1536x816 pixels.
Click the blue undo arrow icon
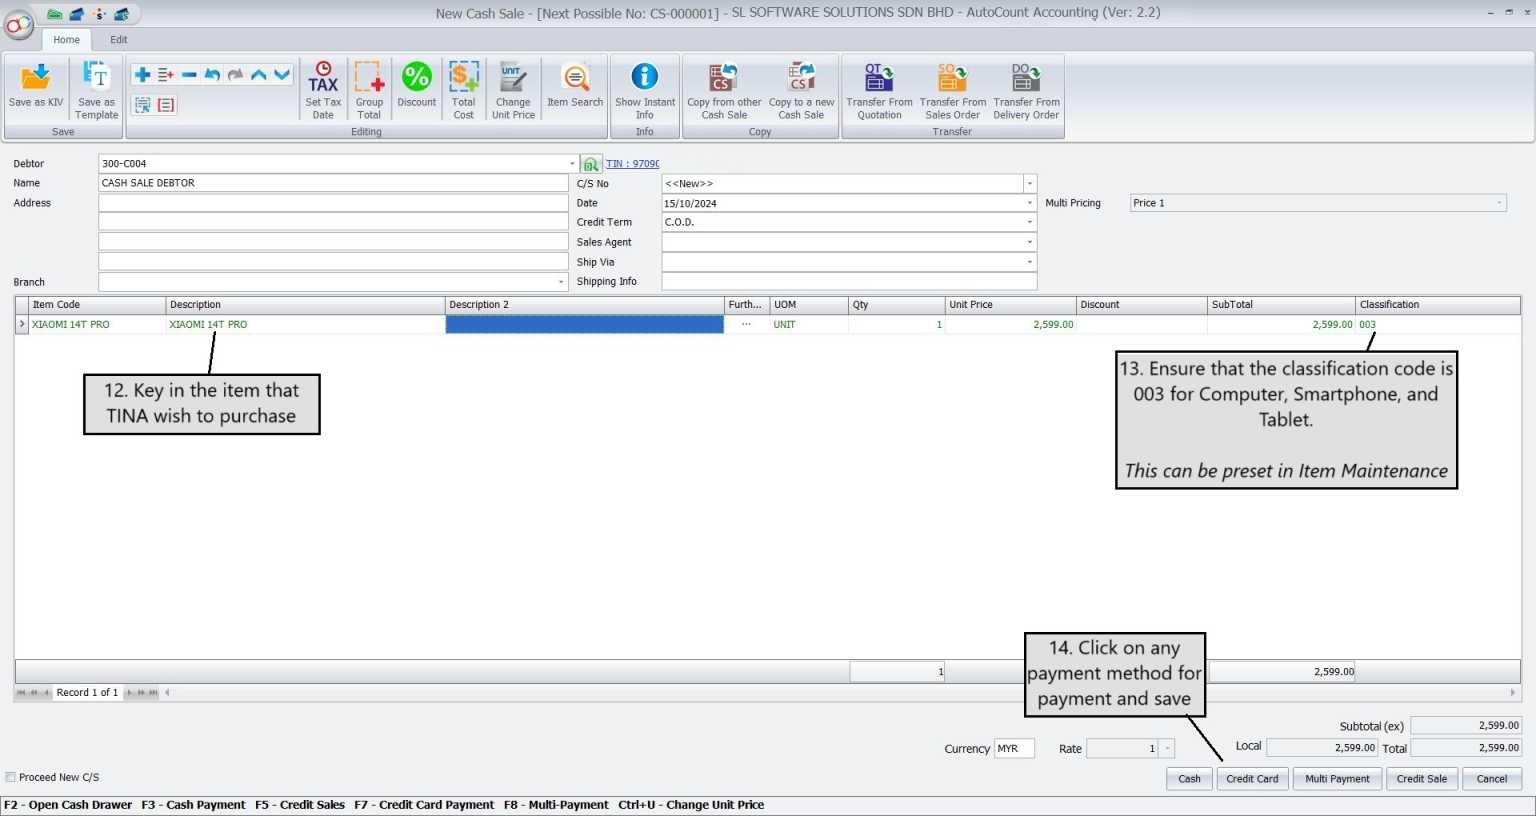(212, 75)
